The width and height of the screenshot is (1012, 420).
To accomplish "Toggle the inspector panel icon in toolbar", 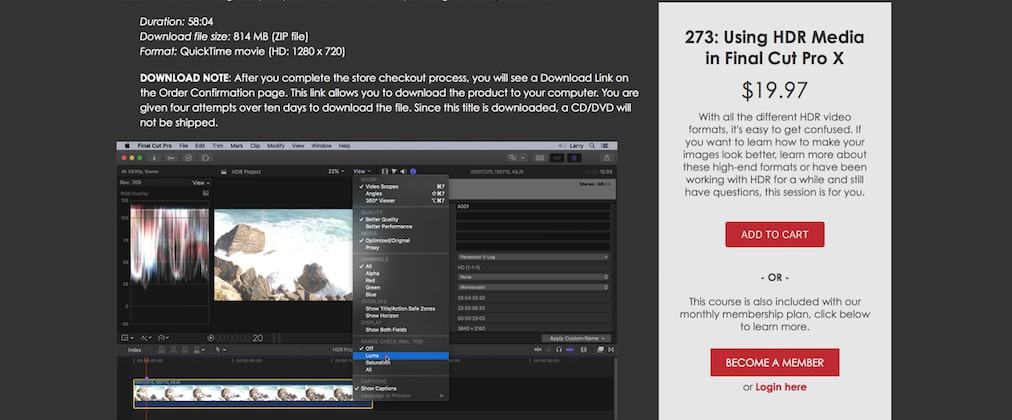I will tap(574, 157).
